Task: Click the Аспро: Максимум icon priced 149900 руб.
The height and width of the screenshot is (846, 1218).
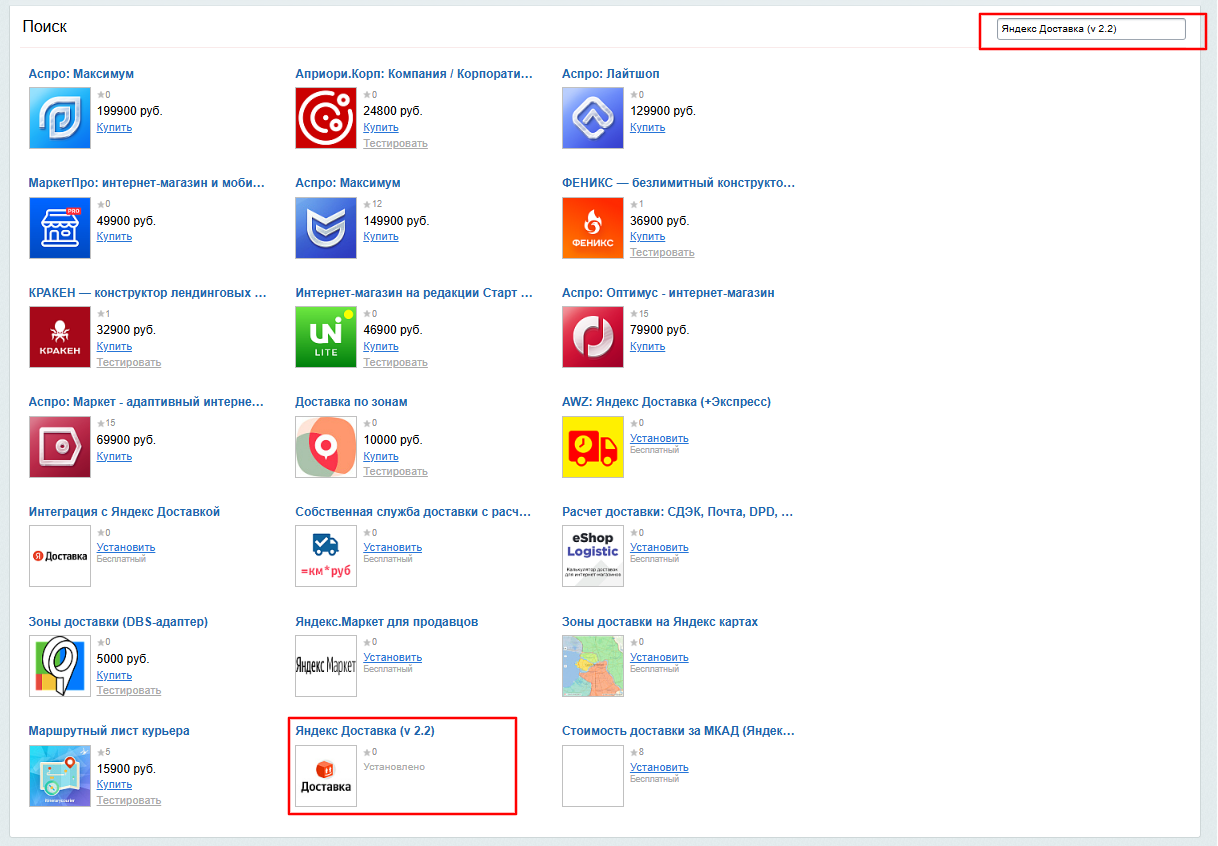Action: pos(326,228)
